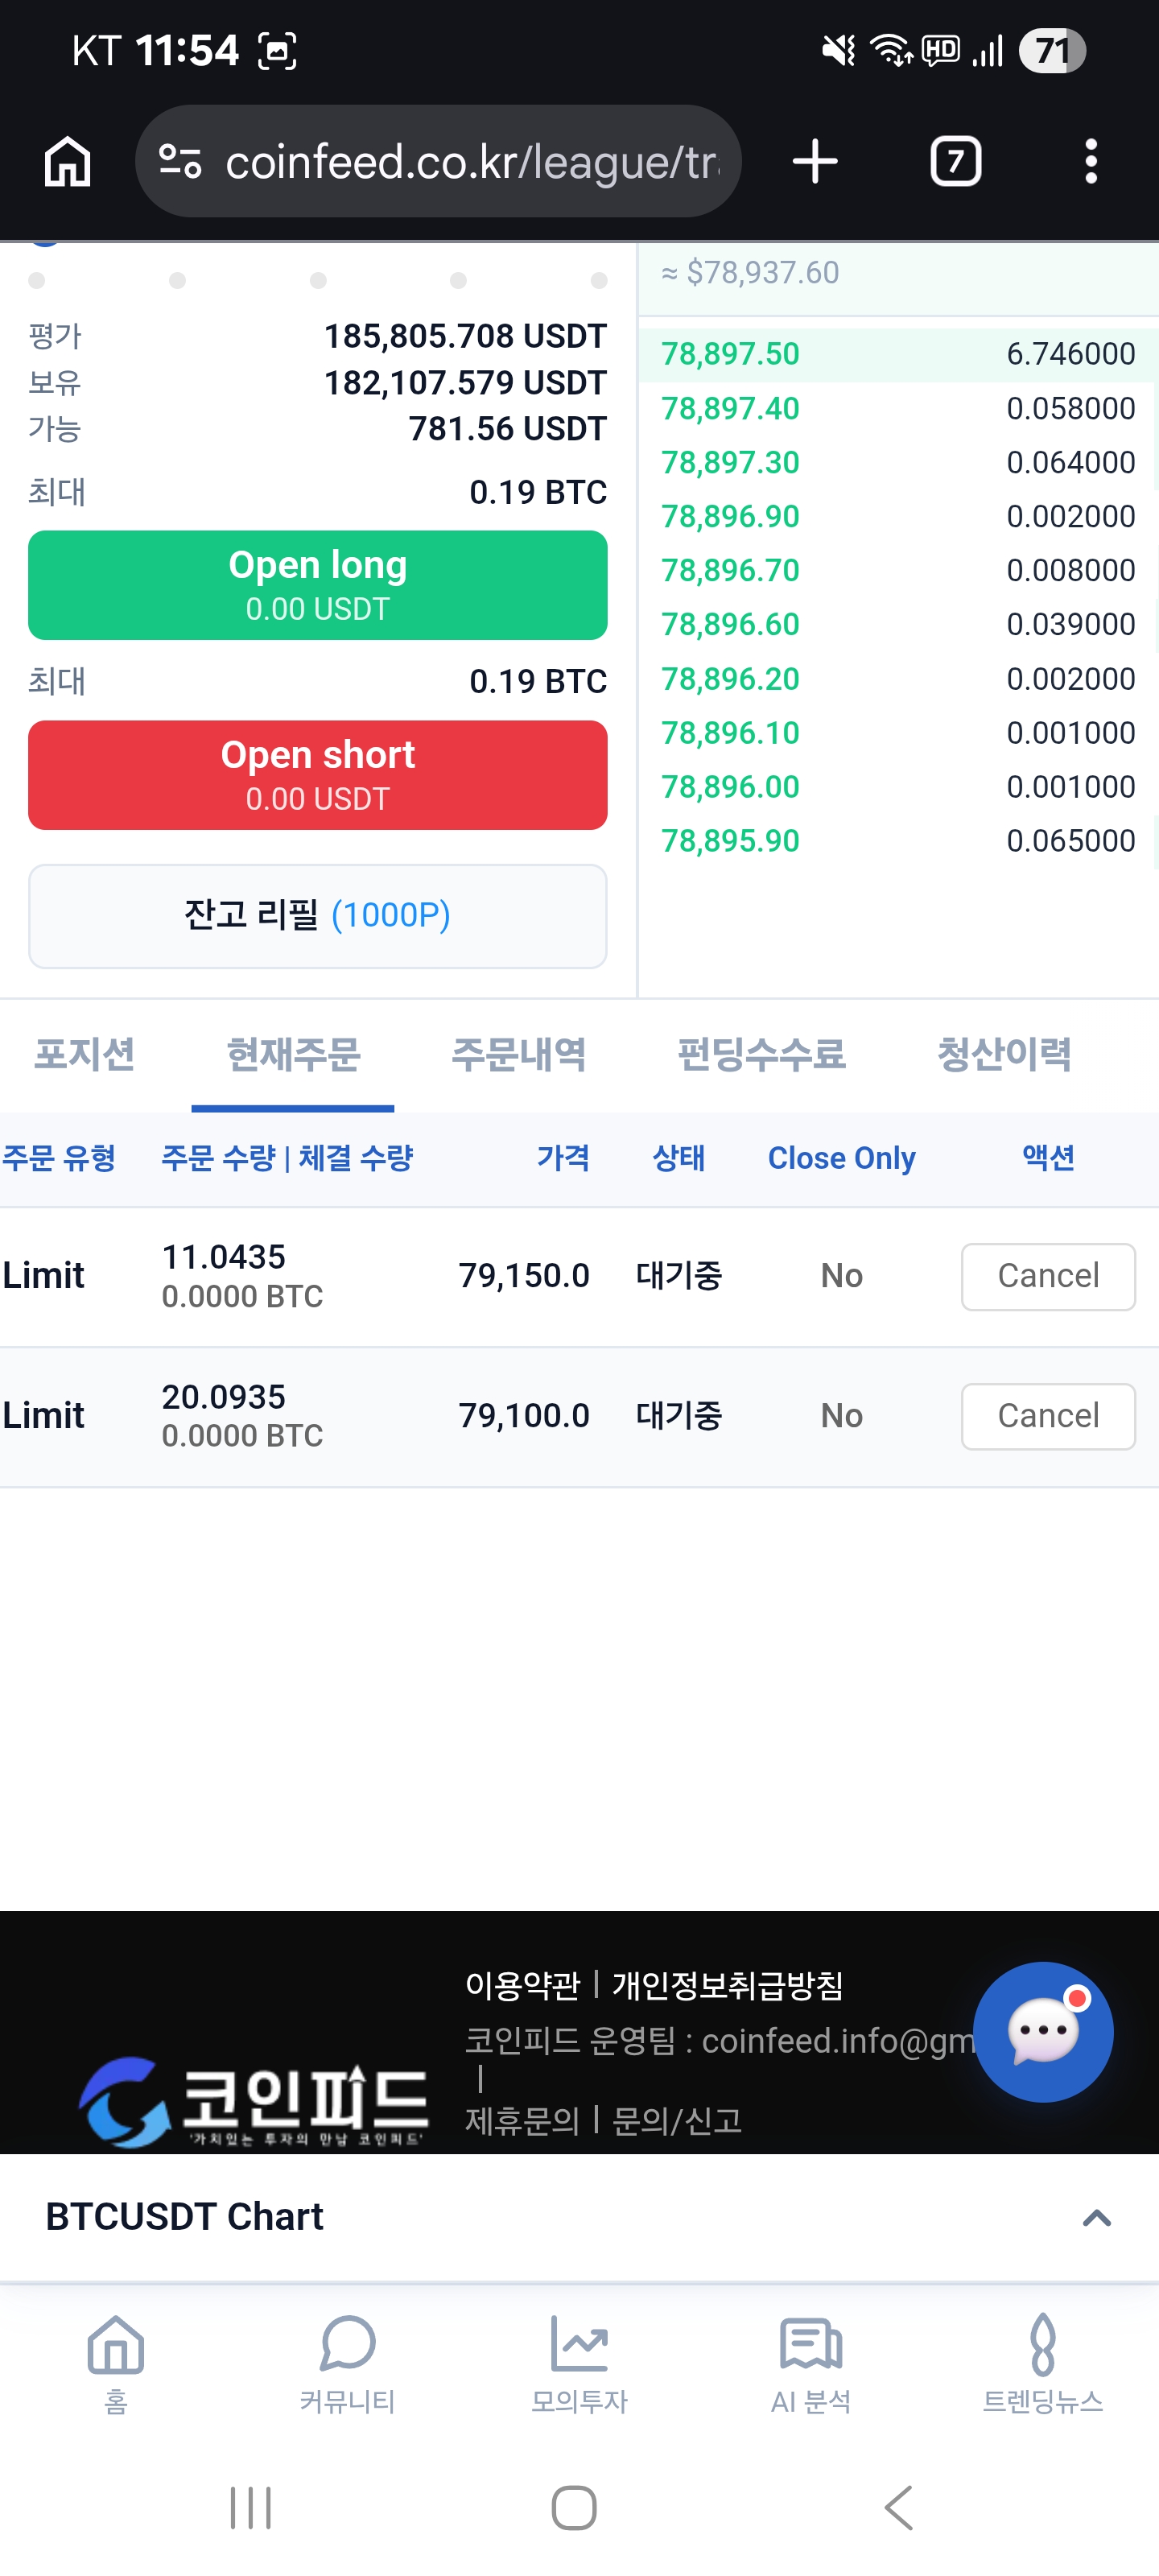
Task: Switch to the 주문내역 tab
Action: [x=518, y=1054]
